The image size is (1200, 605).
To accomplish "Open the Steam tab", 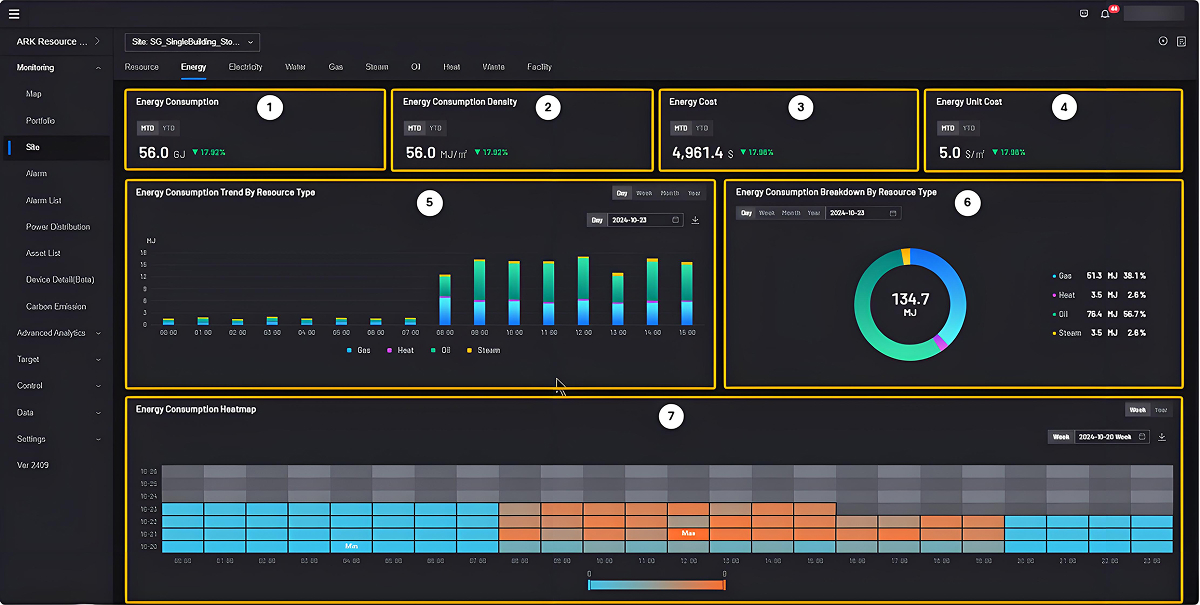I will 376,67.
